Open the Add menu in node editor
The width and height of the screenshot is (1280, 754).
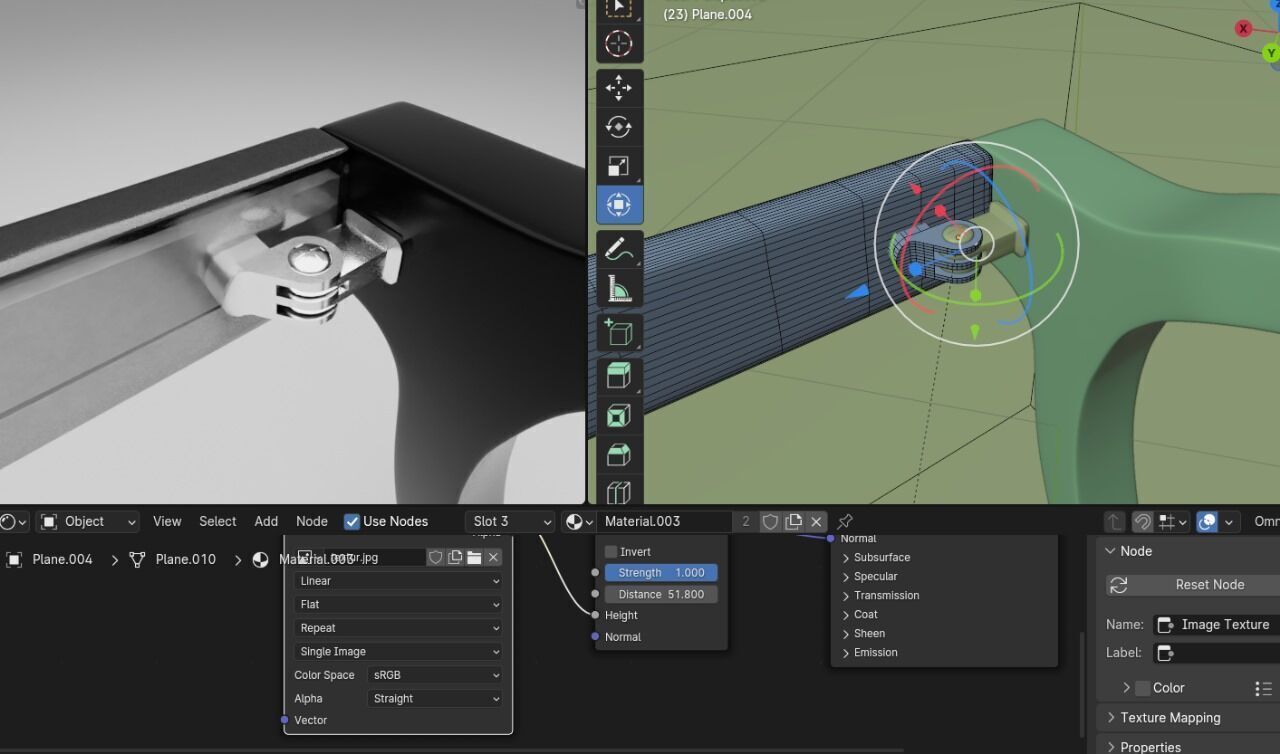[266, 521]
